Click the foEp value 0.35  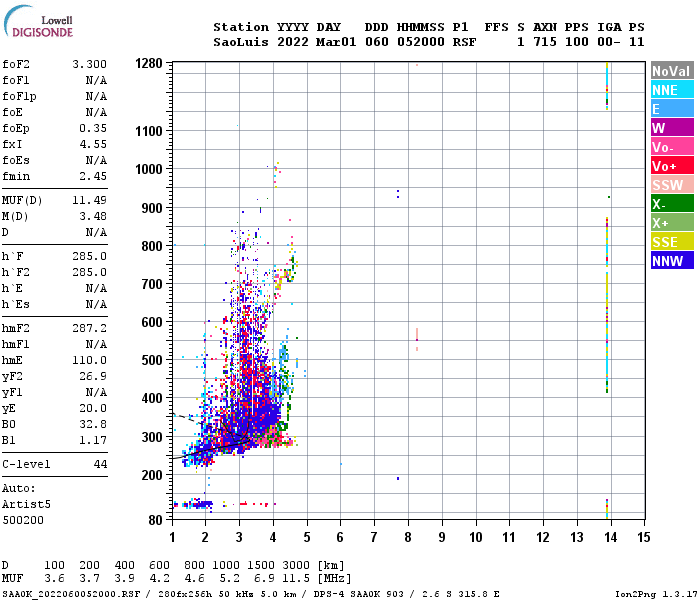93,129
